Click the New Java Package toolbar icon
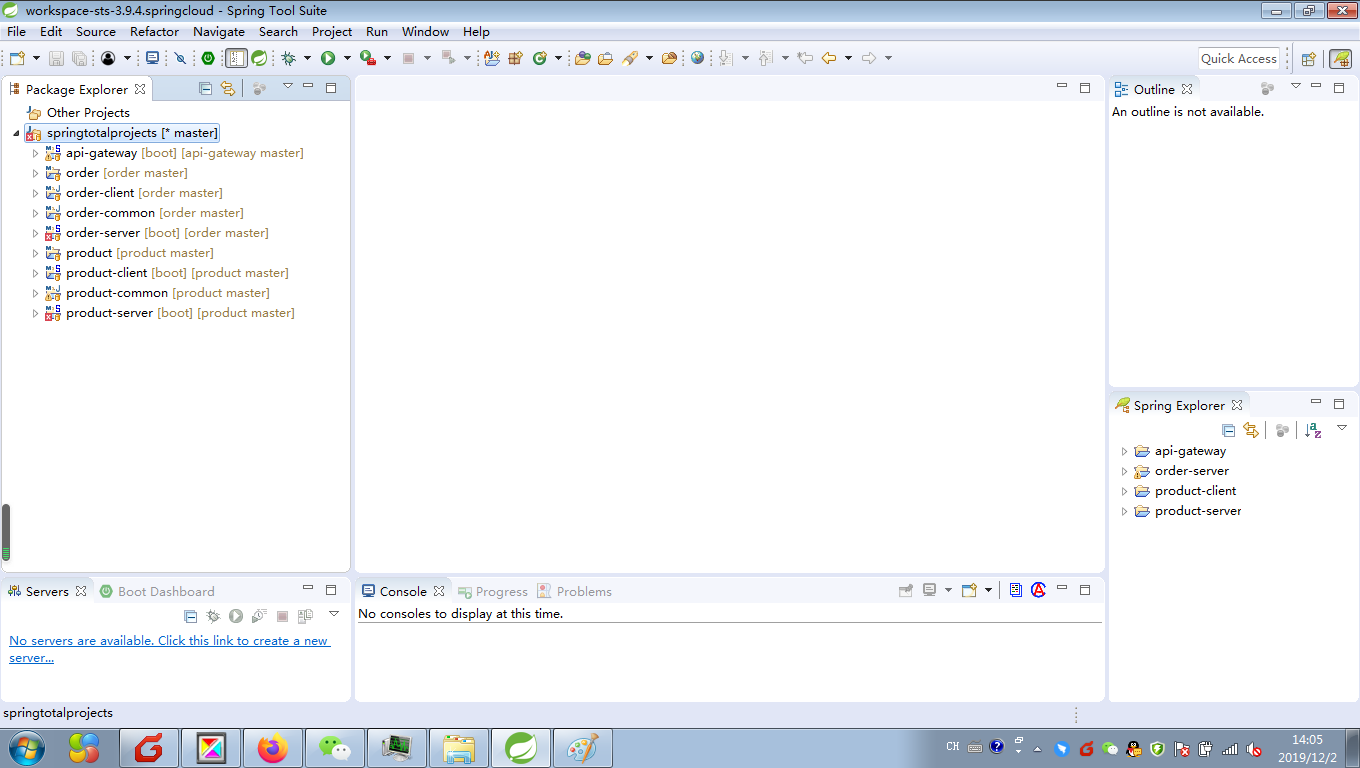The height and width of the screenshot is (768, 1360). click(x=516, y=58)
